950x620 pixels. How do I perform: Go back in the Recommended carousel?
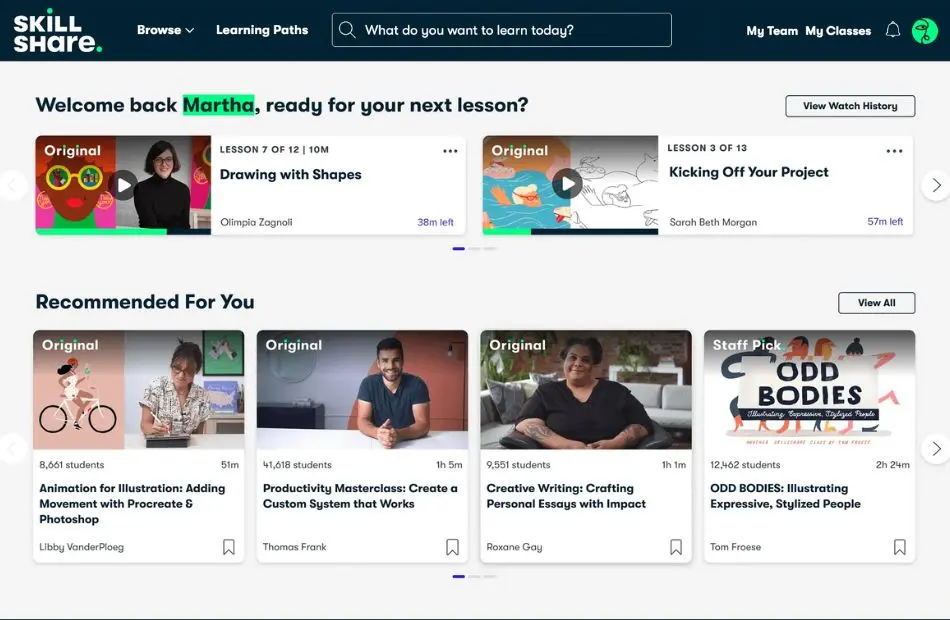click(13, 448)
